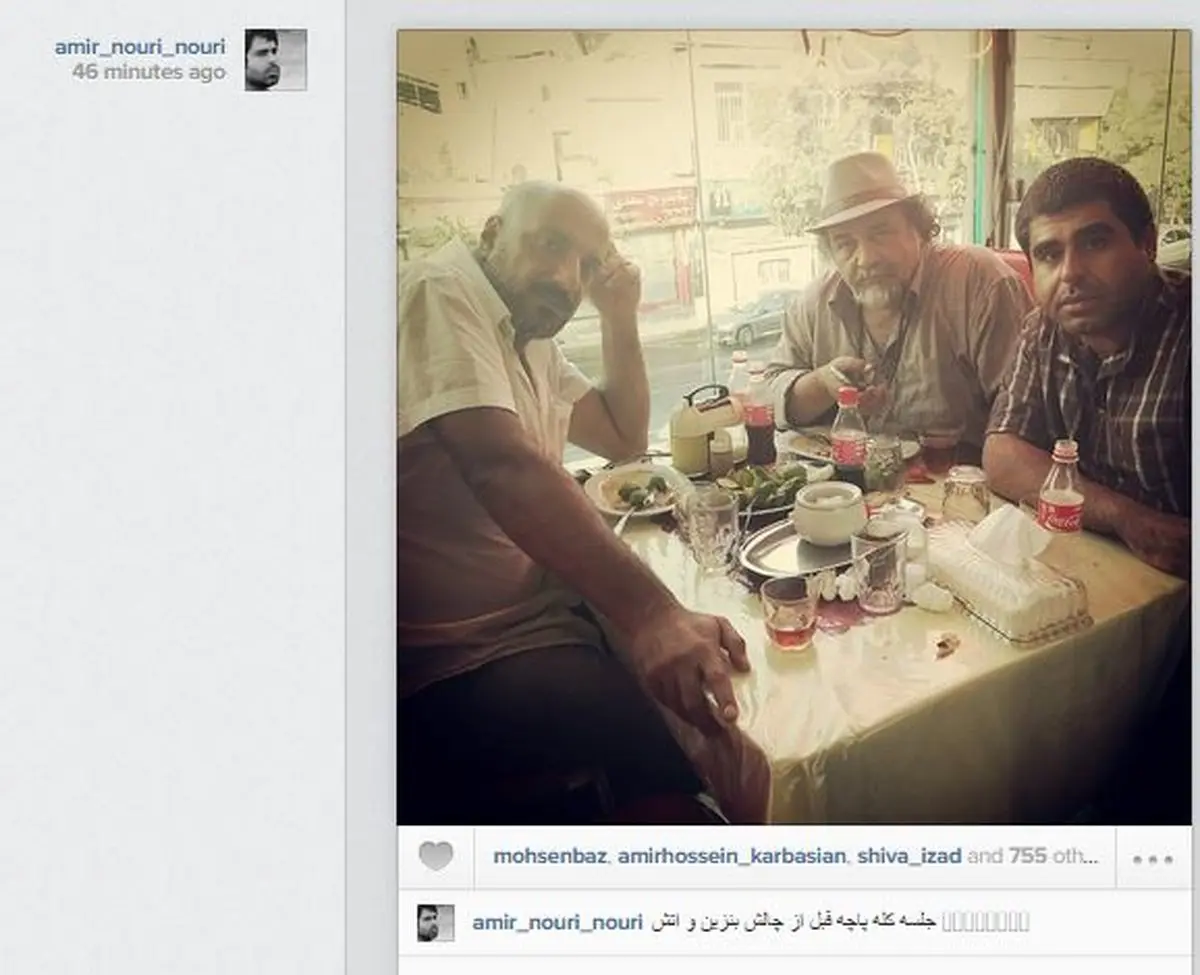Visit mohsenbaz's profile from the likes

point(549,856)
